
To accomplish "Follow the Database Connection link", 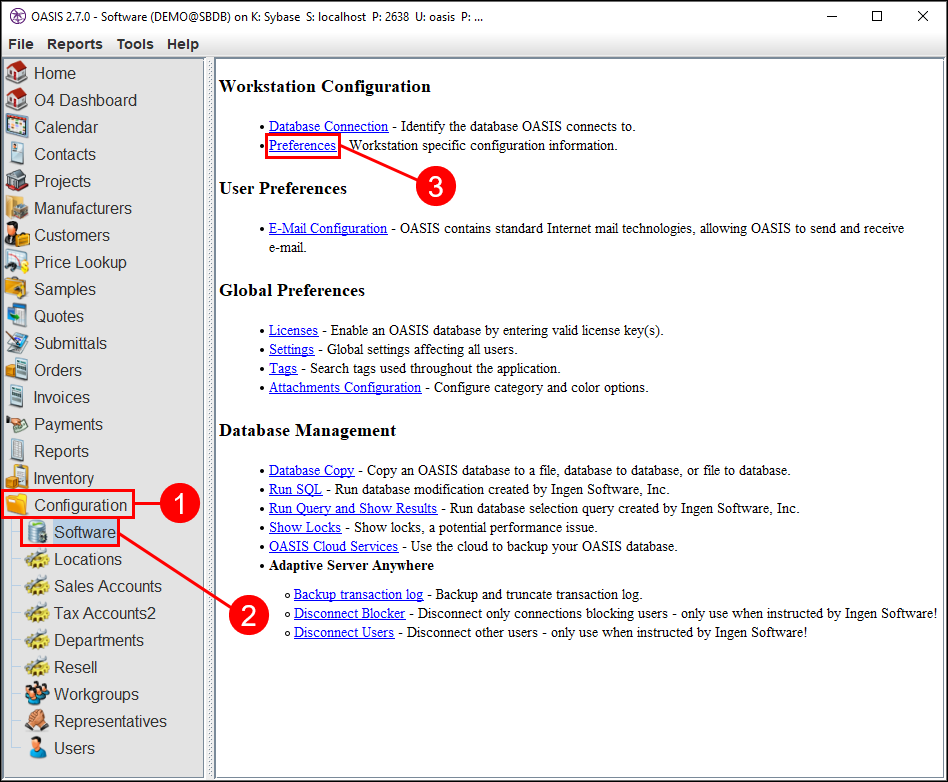I will (x=328, y=126).
